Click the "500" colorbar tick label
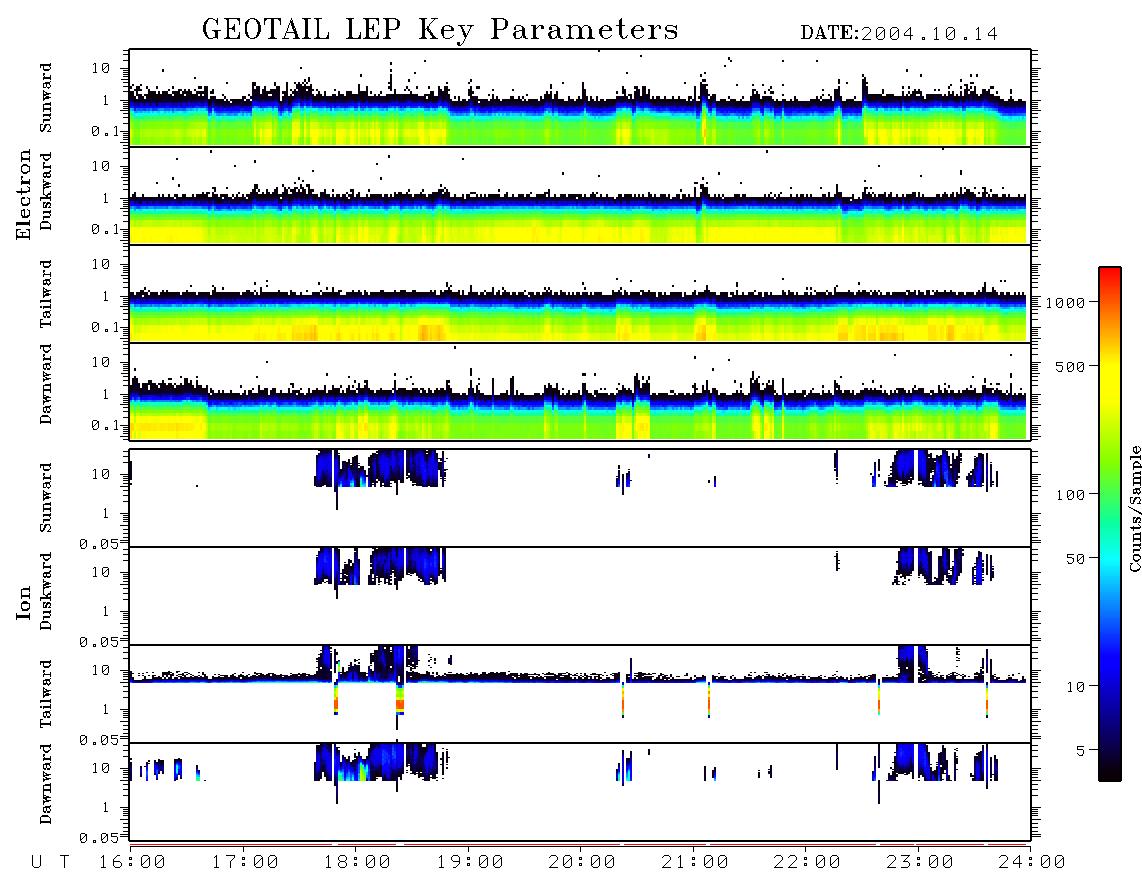1142x880 pixels. pyautogui.click(x=1070, y=366)
